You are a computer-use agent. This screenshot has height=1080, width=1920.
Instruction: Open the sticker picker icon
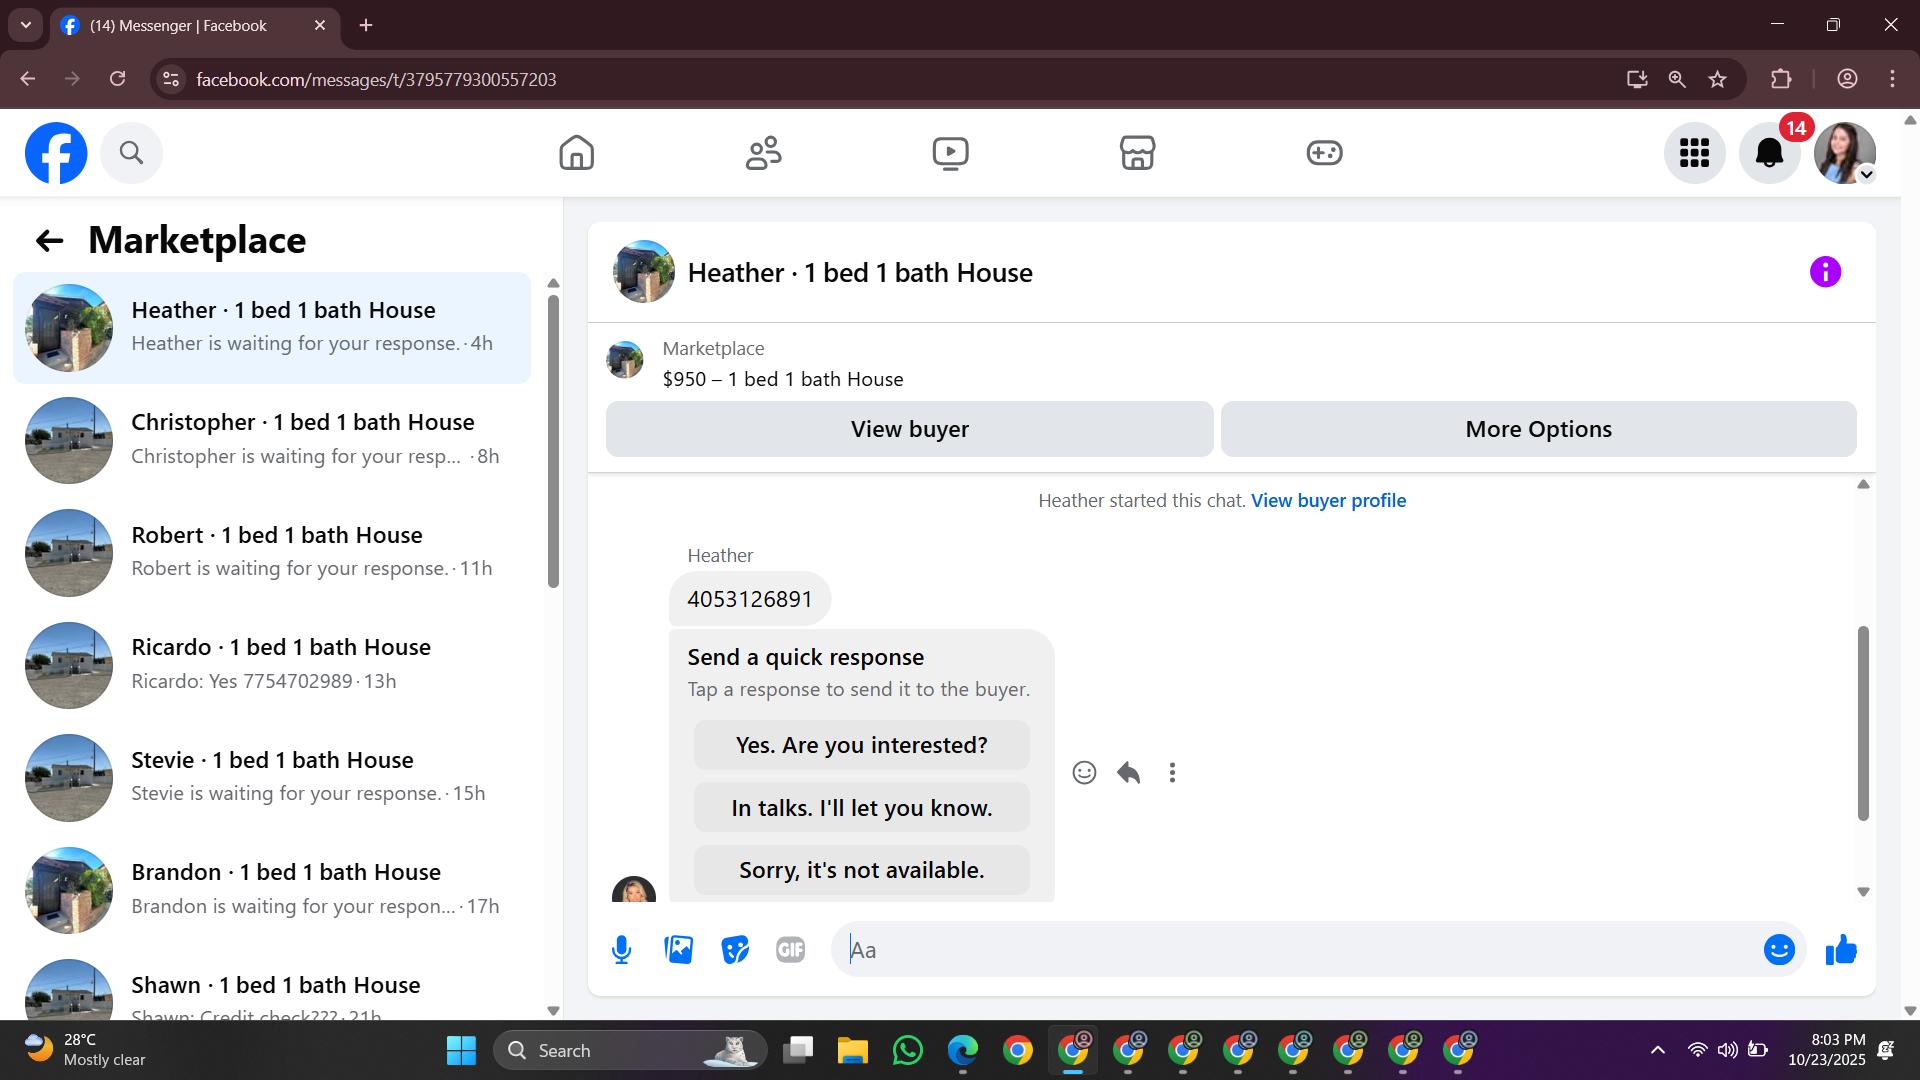point(735,950)
